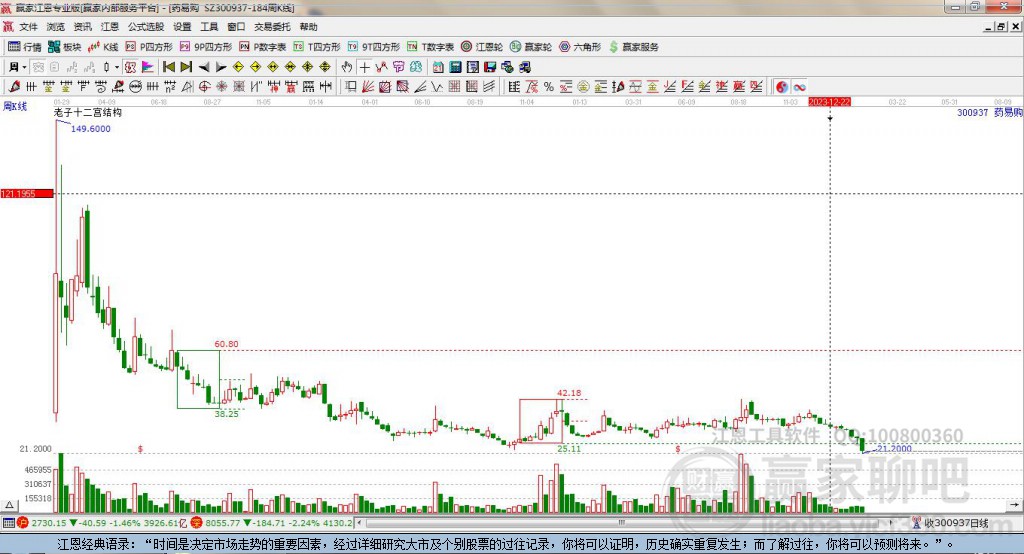Open 六角形 hexagon tool
The height and width of the screenshot is (554, 1024).
[580, 47]
